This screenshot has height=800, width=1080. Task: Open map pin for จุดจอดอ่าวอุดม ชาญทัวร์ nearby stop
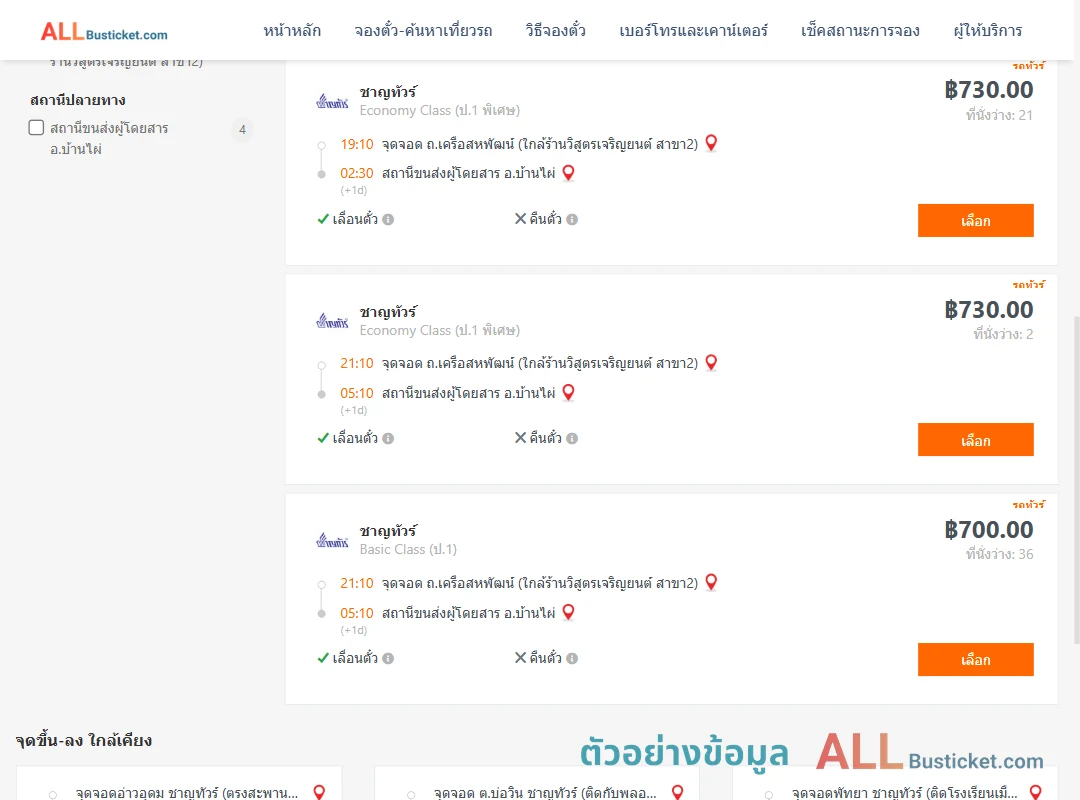[319, 792]
